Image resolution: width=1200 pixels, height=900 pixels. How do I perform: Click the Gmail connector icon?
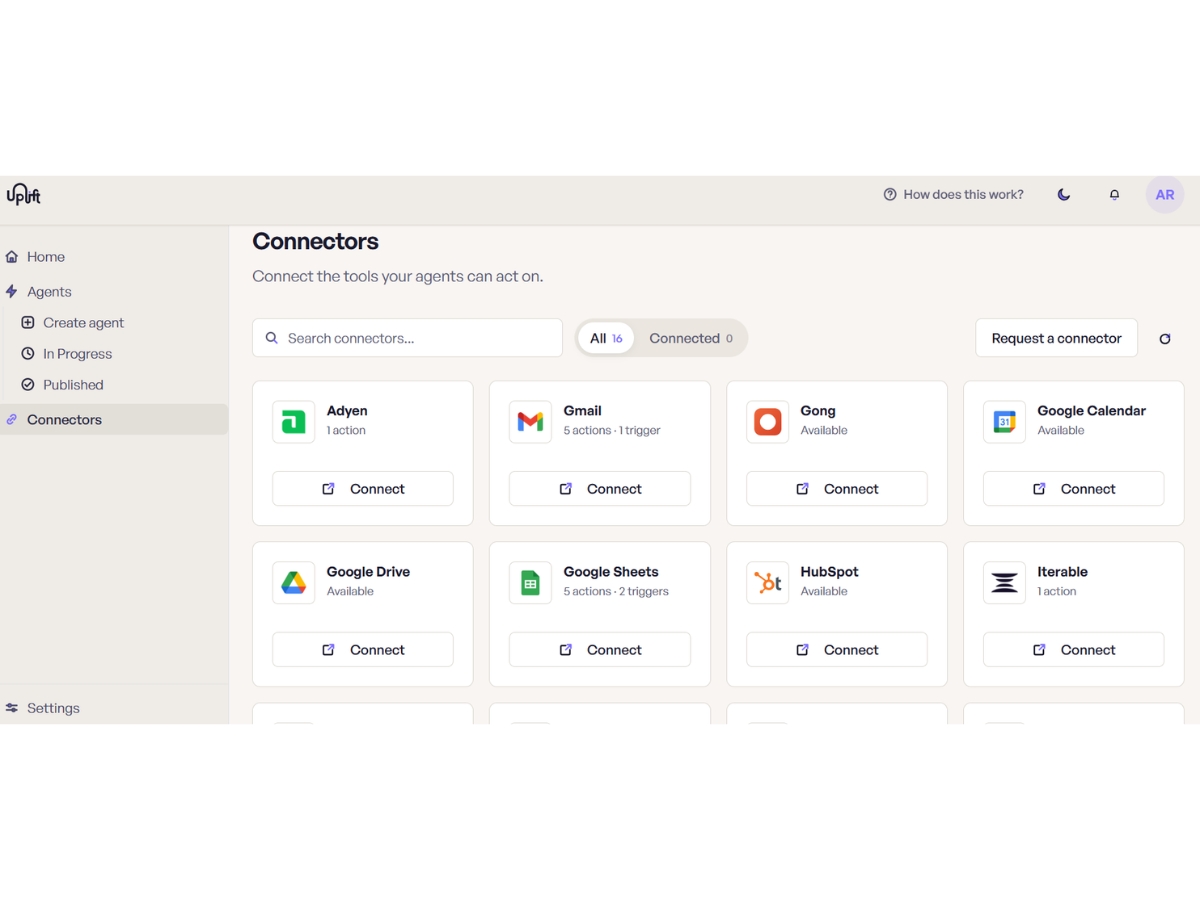530,422
